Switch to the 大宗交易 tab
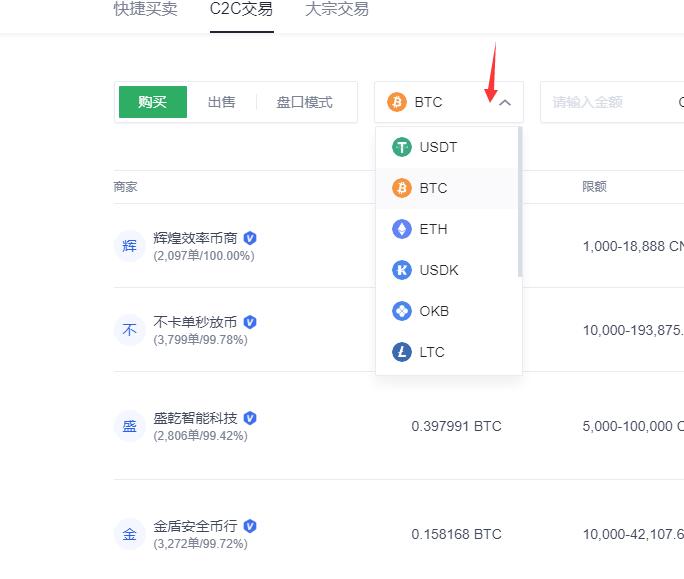The image size is (684, 579). coord(337,9)
